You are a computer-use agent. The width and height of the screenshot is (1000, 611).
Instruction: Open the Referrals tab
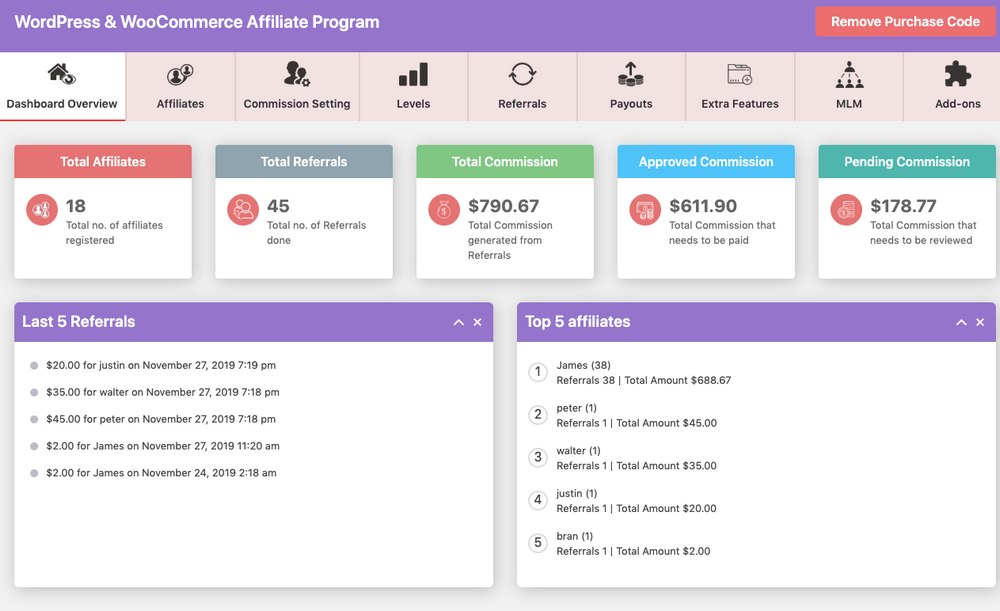click(522, 87)
